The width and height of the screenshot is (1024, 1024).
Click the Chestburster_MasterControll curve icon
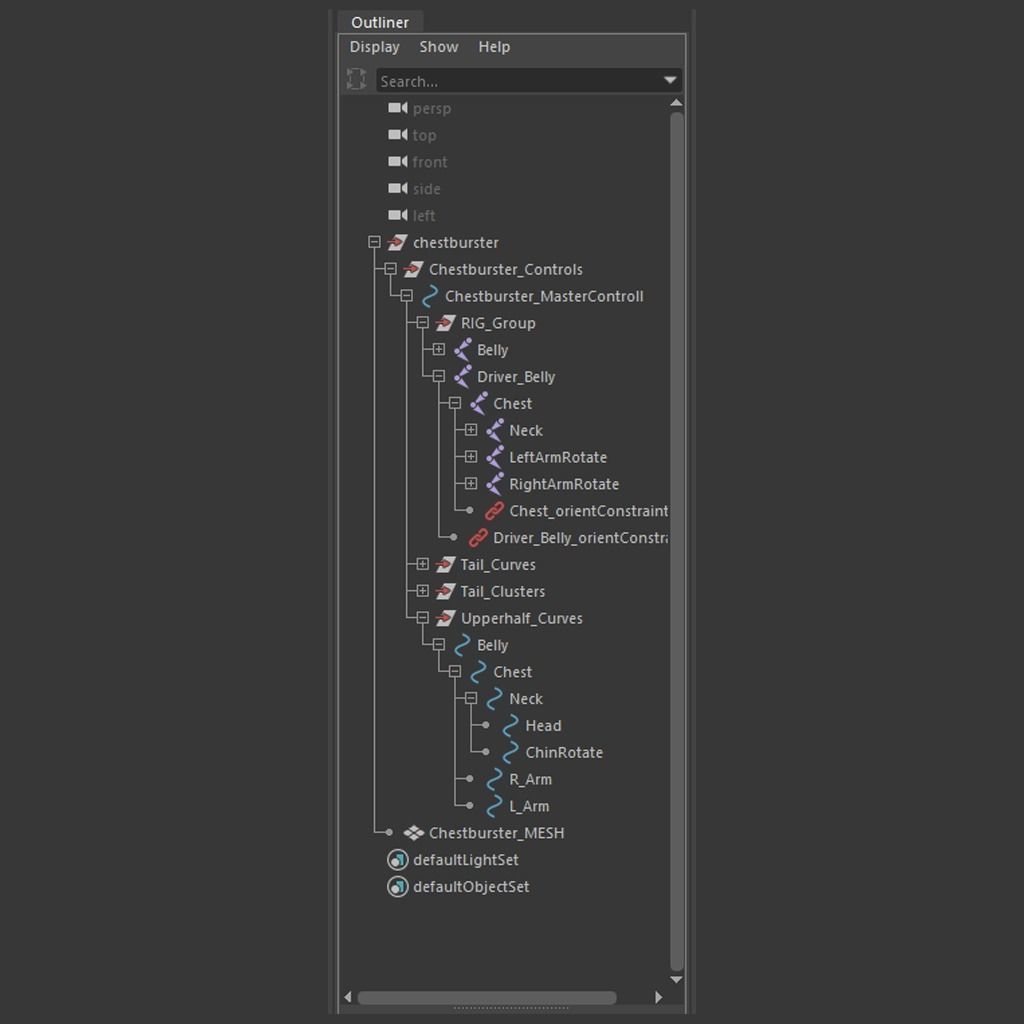click(430, 296)
